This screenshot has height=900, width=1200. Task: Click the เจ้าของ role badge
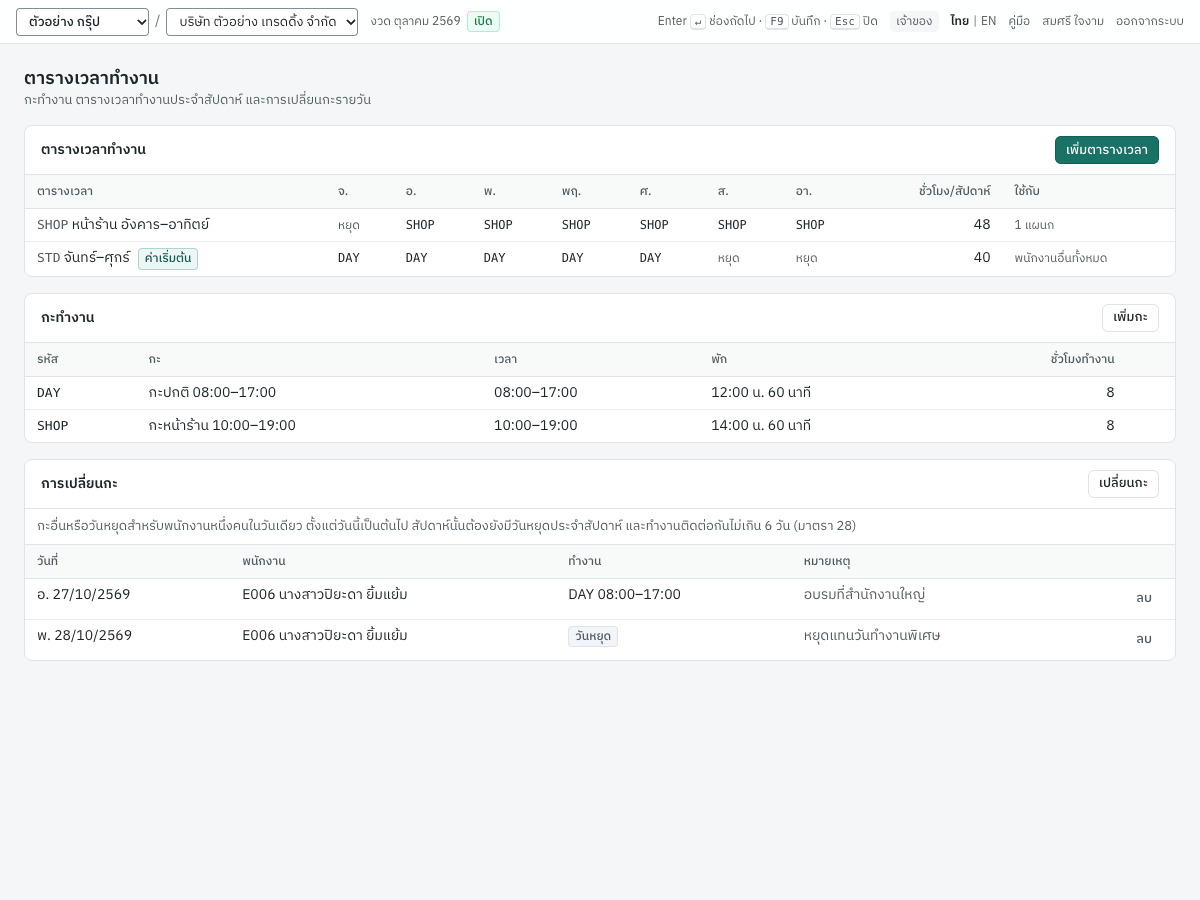pos(914,21)
